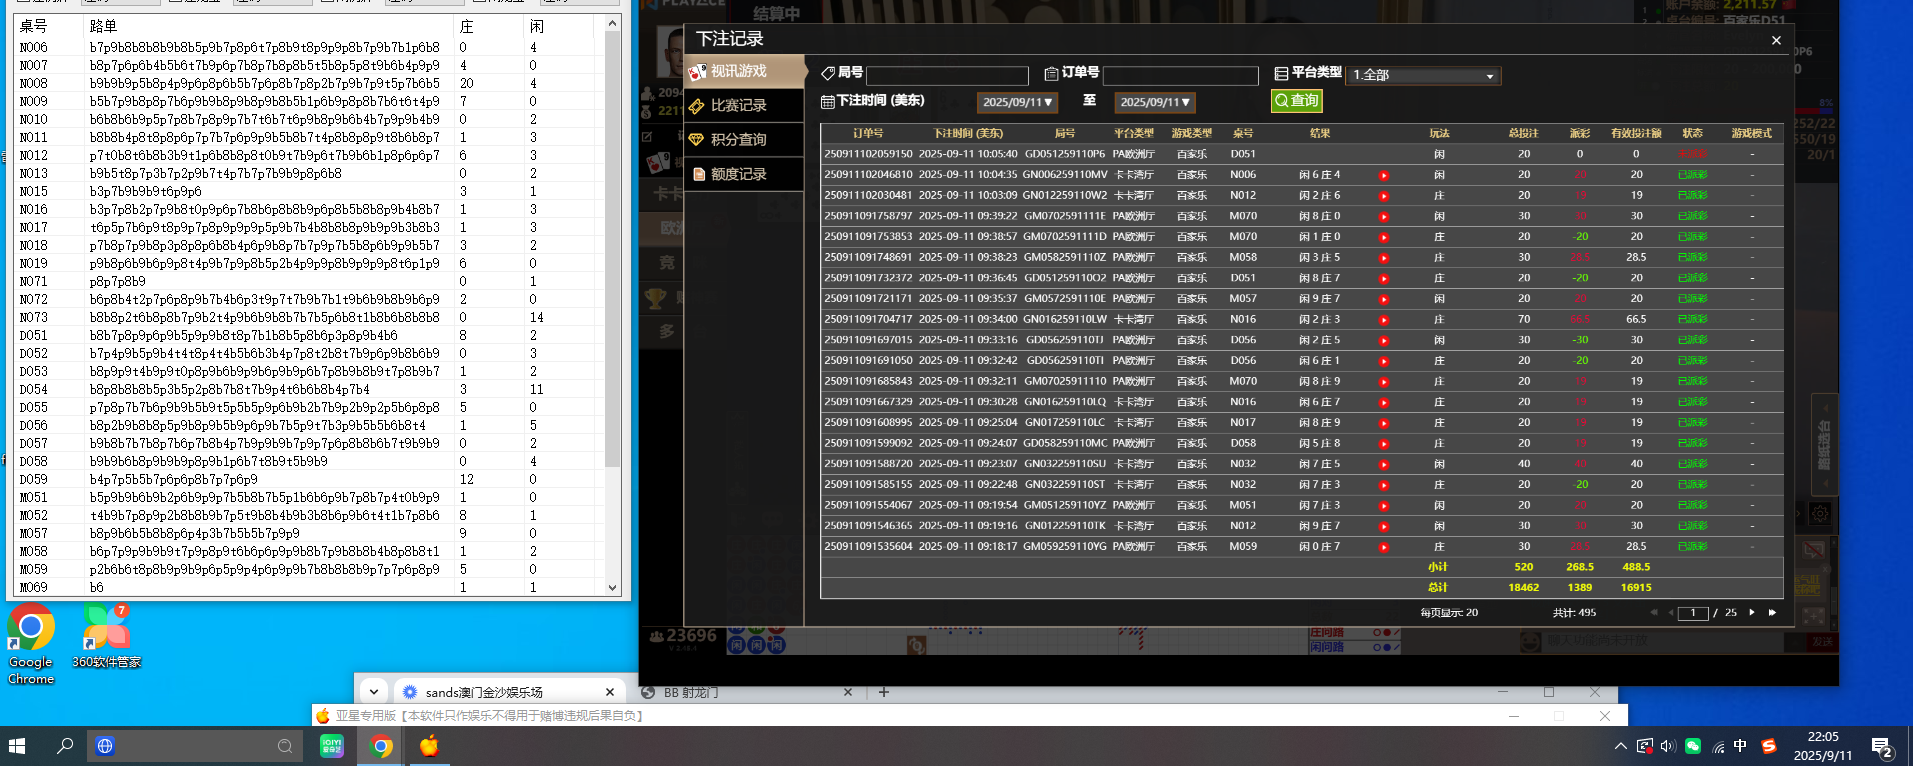
Task: Open the start date picker 2025/09/11
Action: (x=1016, y=102)
